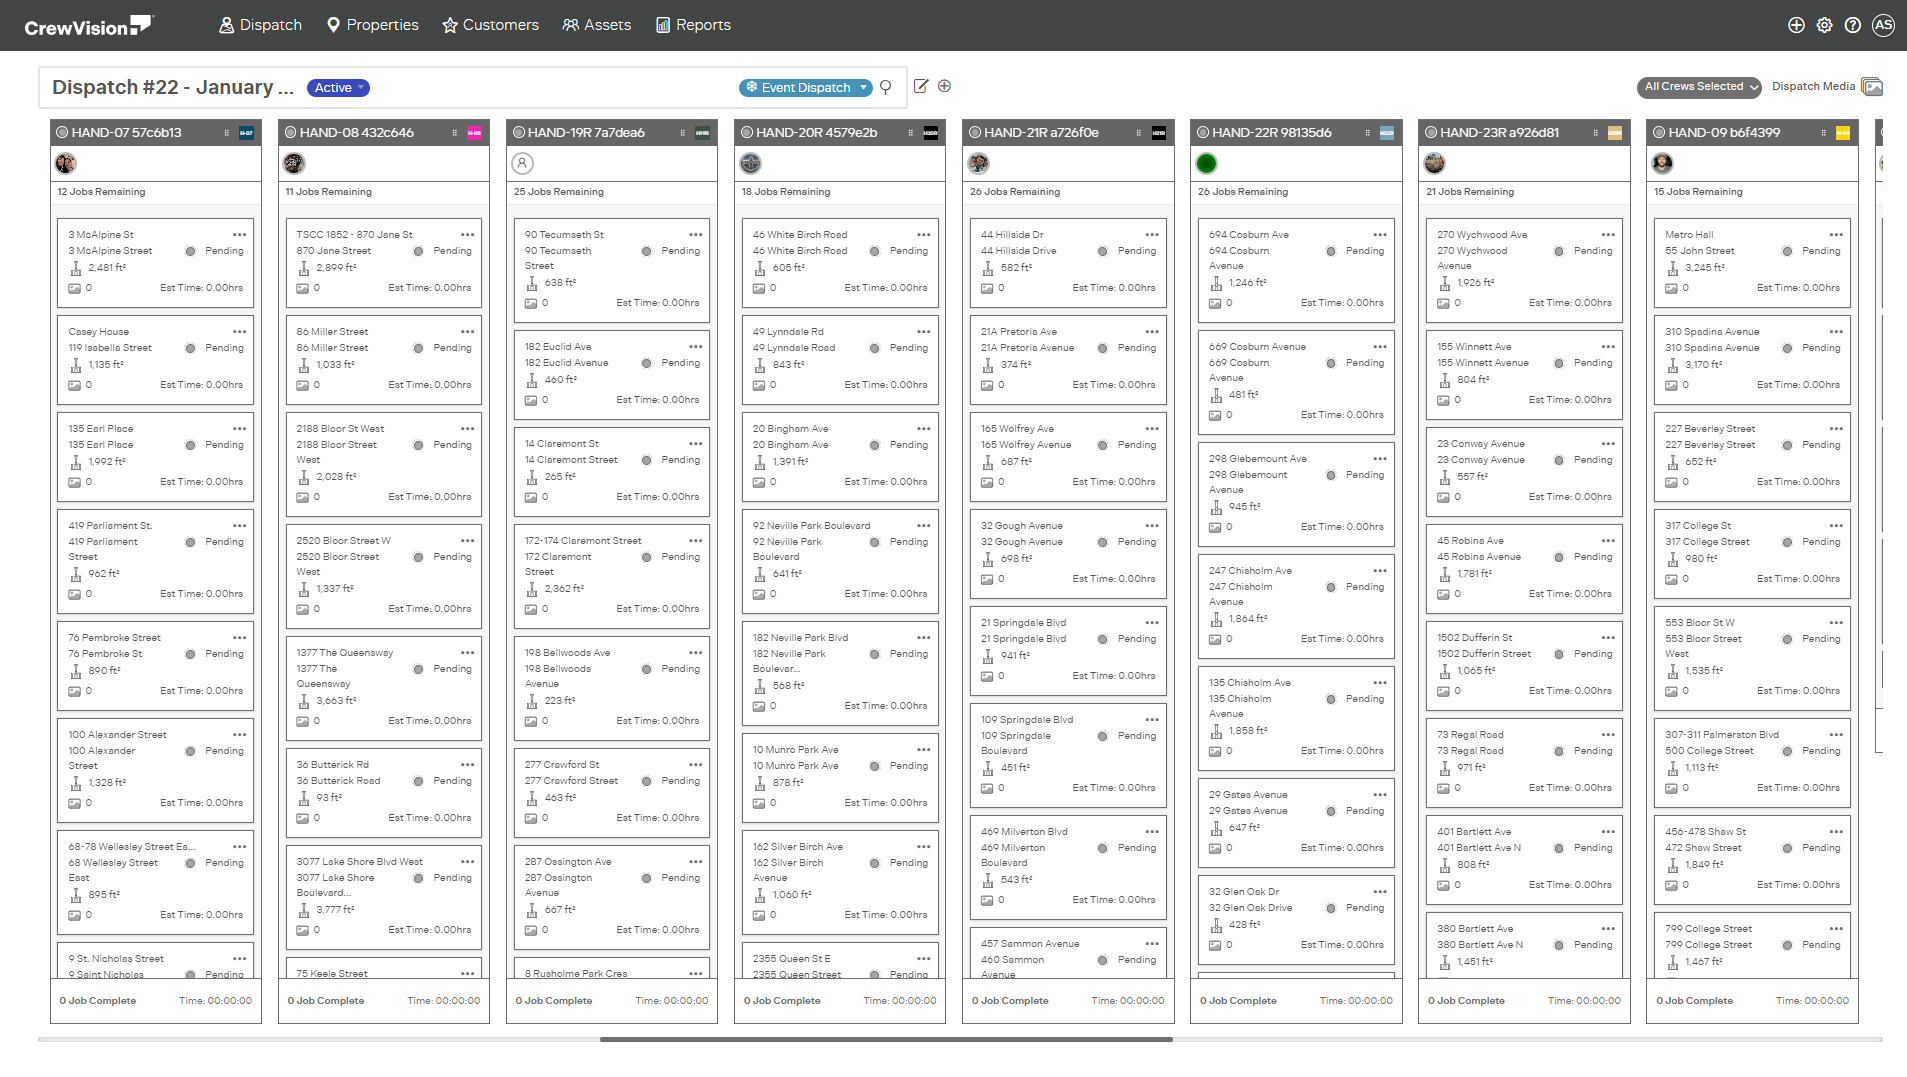The image size is (1907, 1077).
Task: Toggle the HAND-21R a726f0e crew selector circle
Action: click(x=974, y=132)
